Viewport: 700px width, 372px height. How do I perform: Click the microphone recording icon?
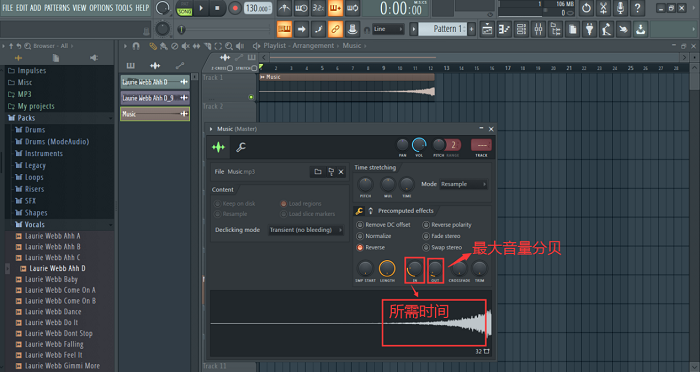pyautogui.click(x=620, y=8)
